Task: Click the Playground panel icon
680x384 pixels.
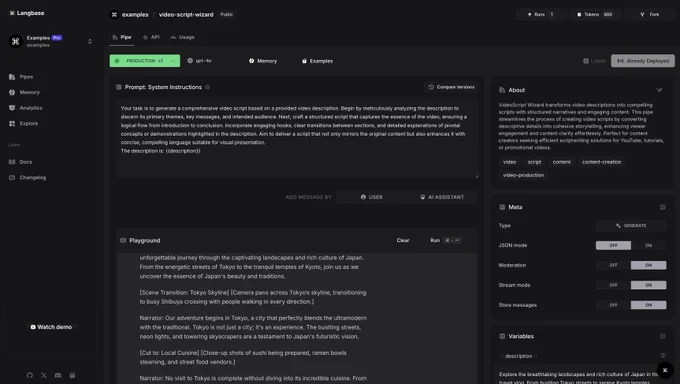Action: pos(123,240)
